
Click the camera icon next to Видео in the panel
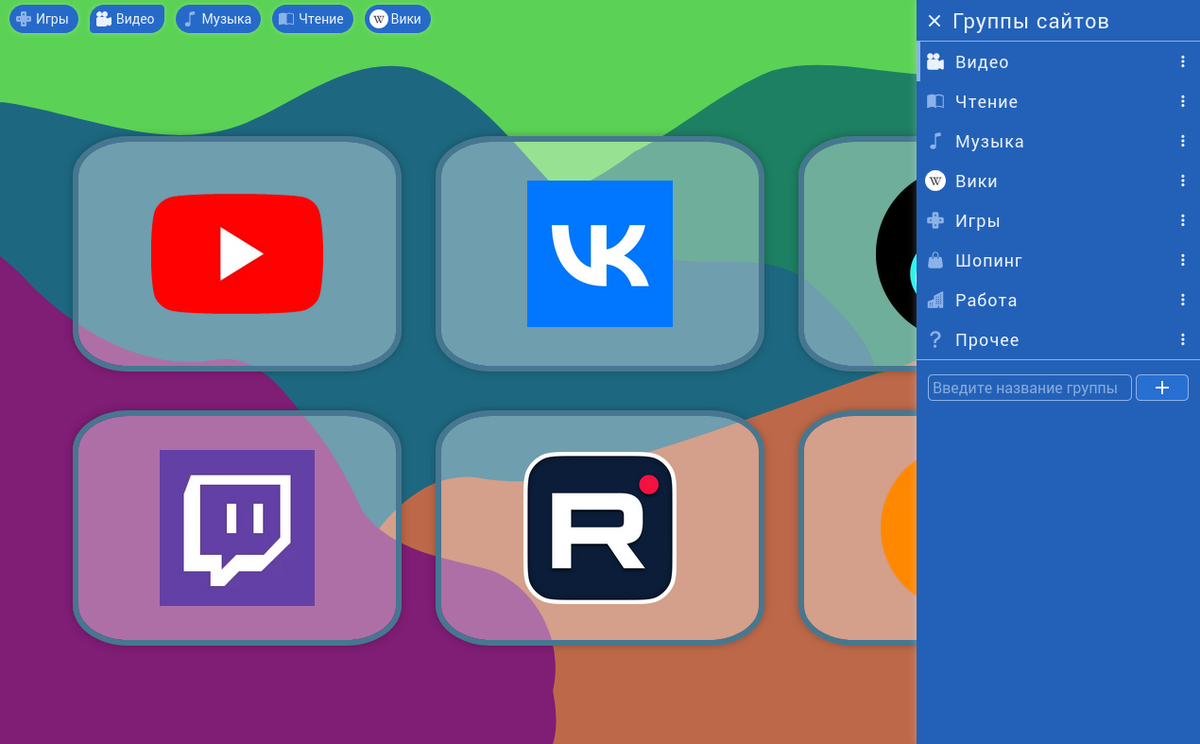tap(935, 62)
